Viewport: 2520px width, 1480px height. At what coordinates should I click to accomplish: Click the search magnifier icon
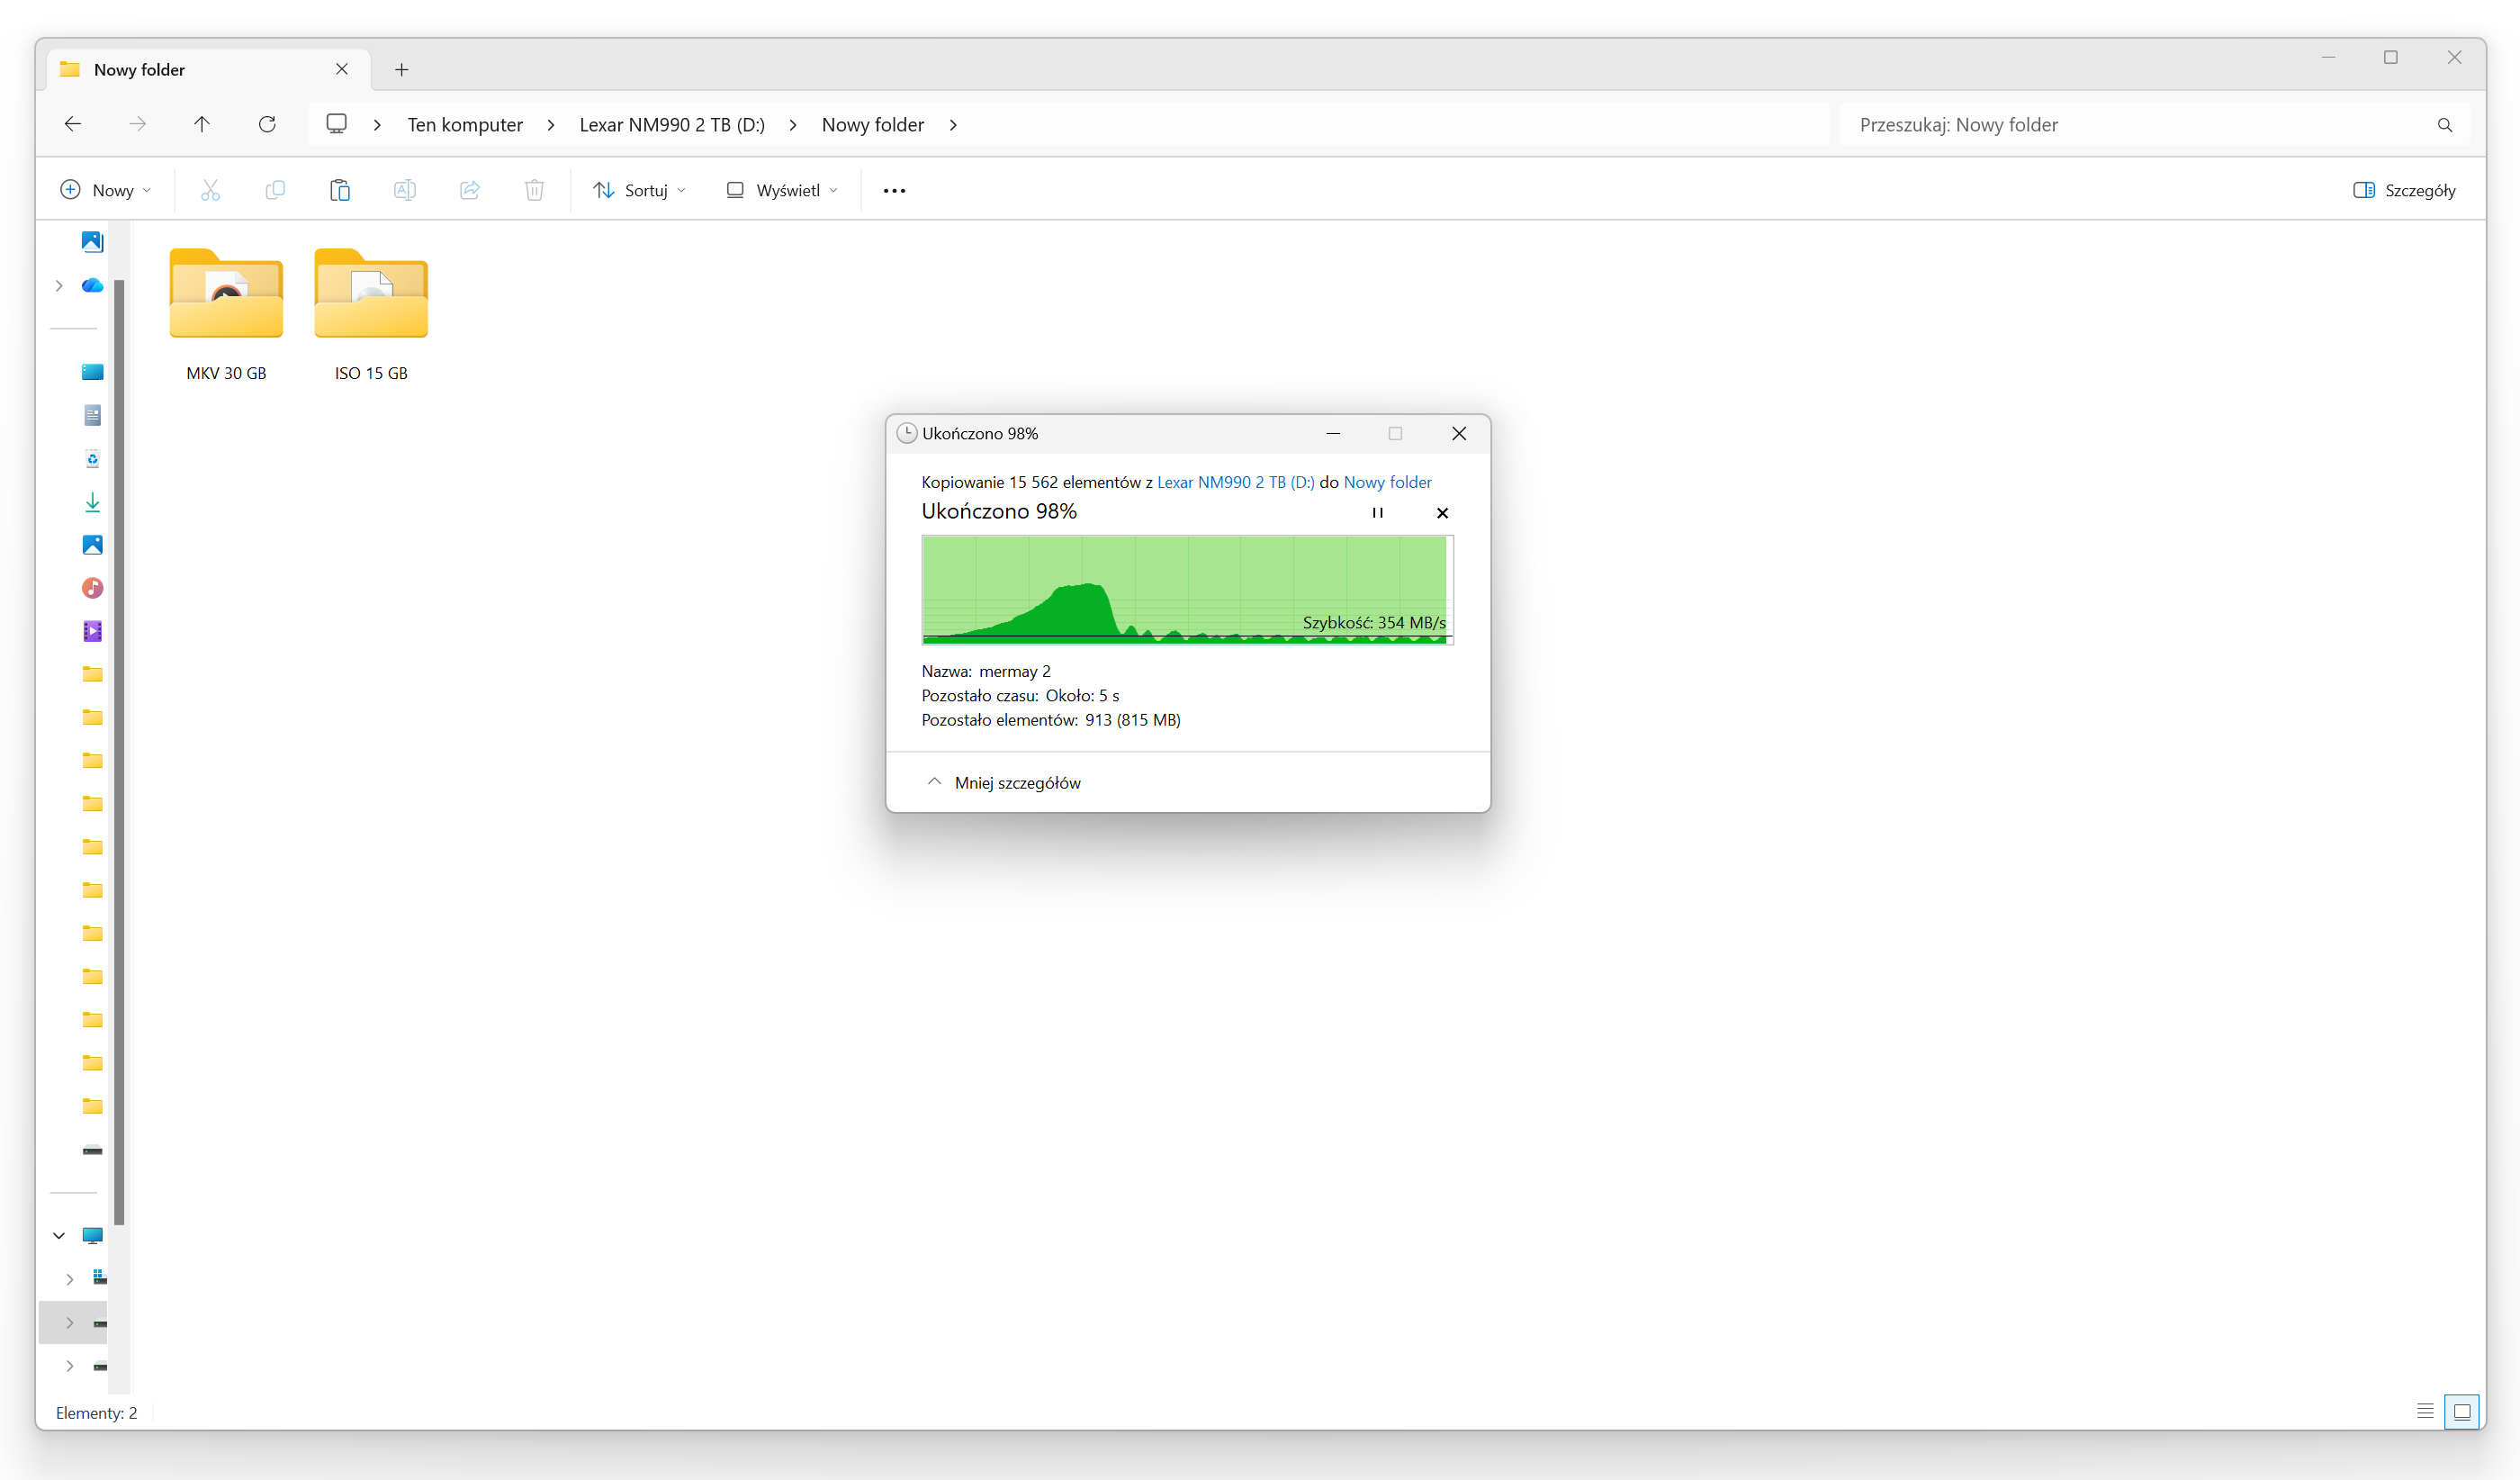click(x=2444, y=125)
